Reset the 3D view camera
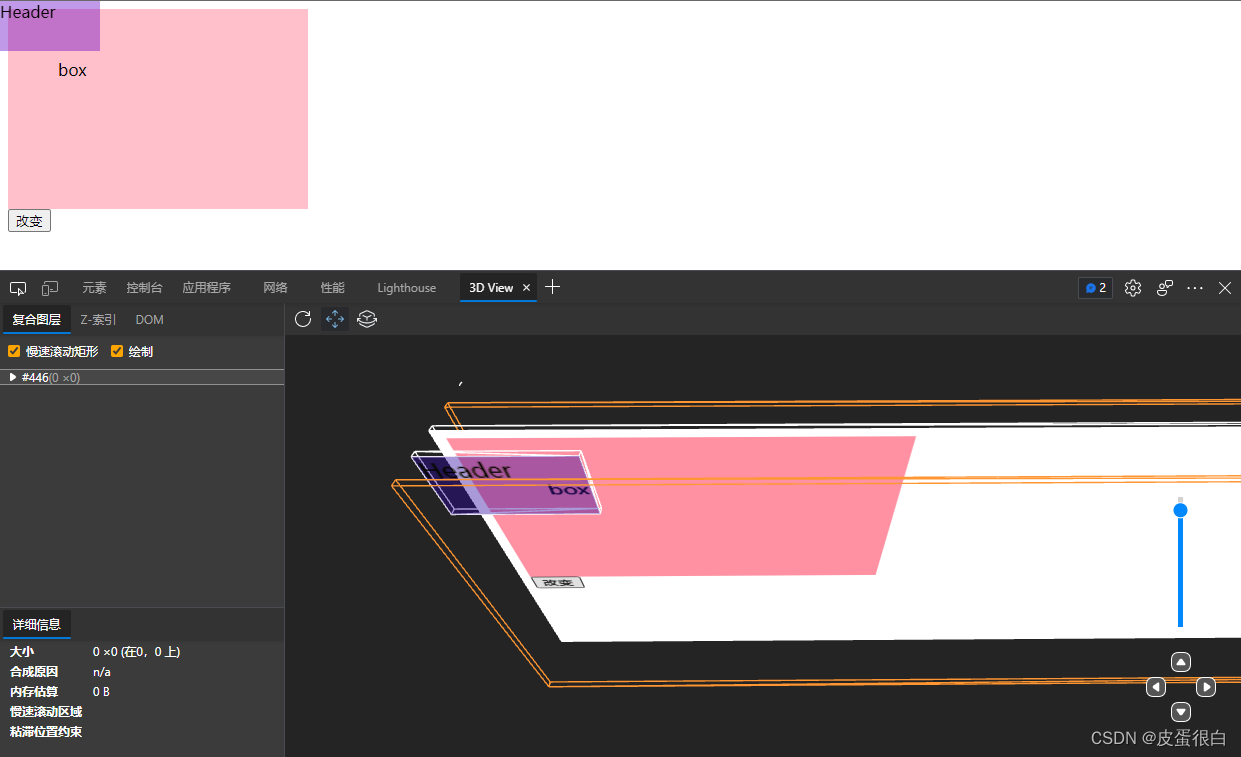Image resolution: width=1241 pixels, height=757 pixels. [303, 319]
